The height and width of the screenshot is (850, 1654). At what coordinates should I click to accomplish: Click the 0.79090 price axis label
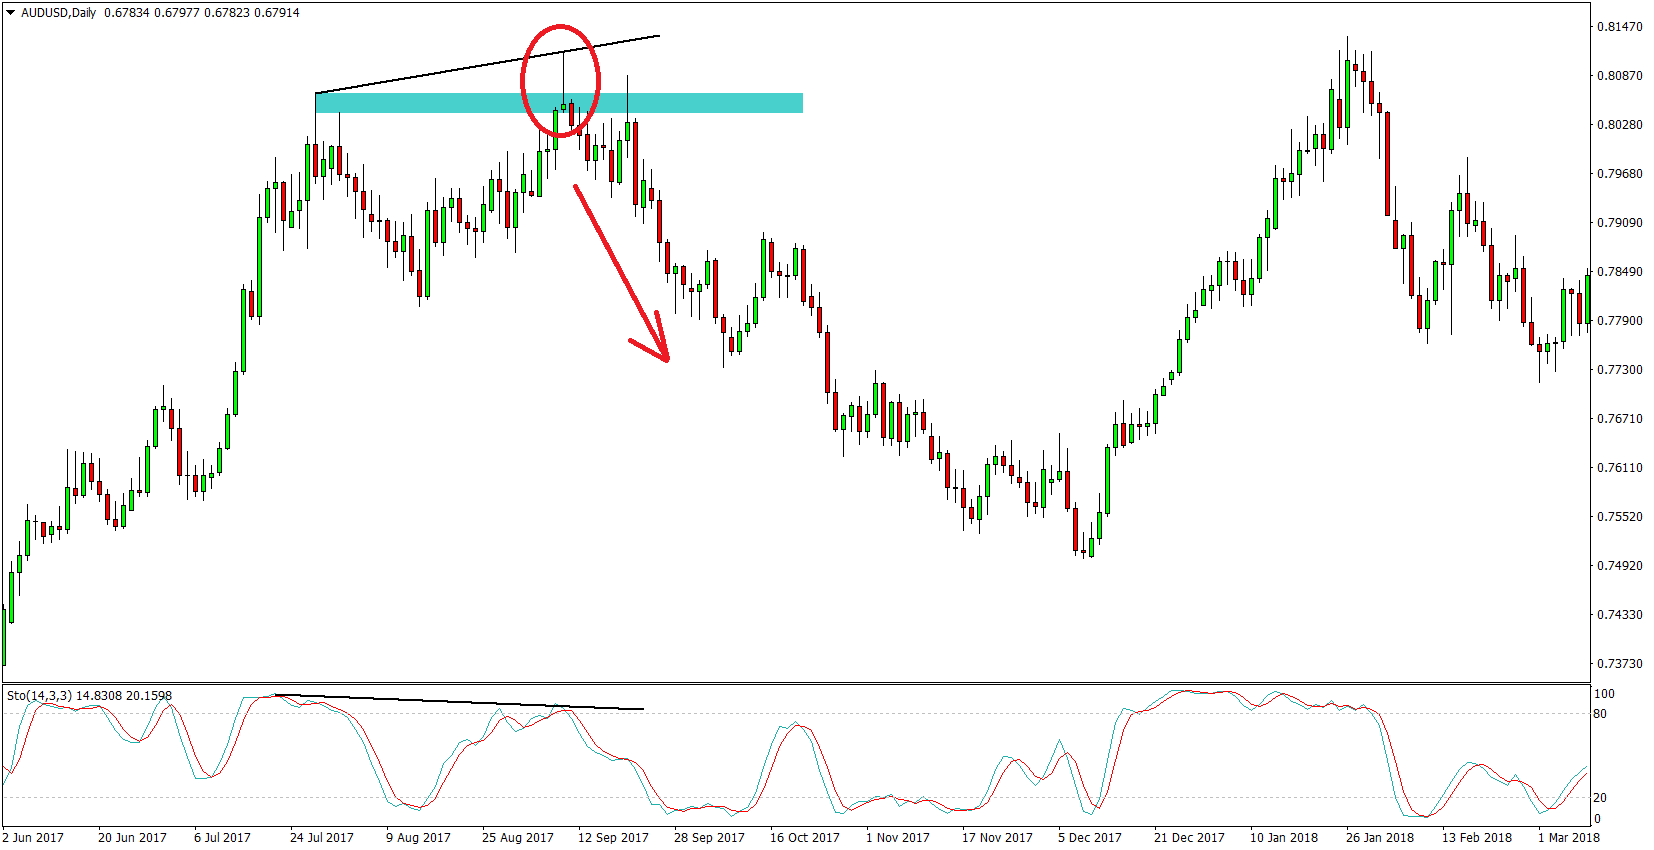(x=1619, y=223)
